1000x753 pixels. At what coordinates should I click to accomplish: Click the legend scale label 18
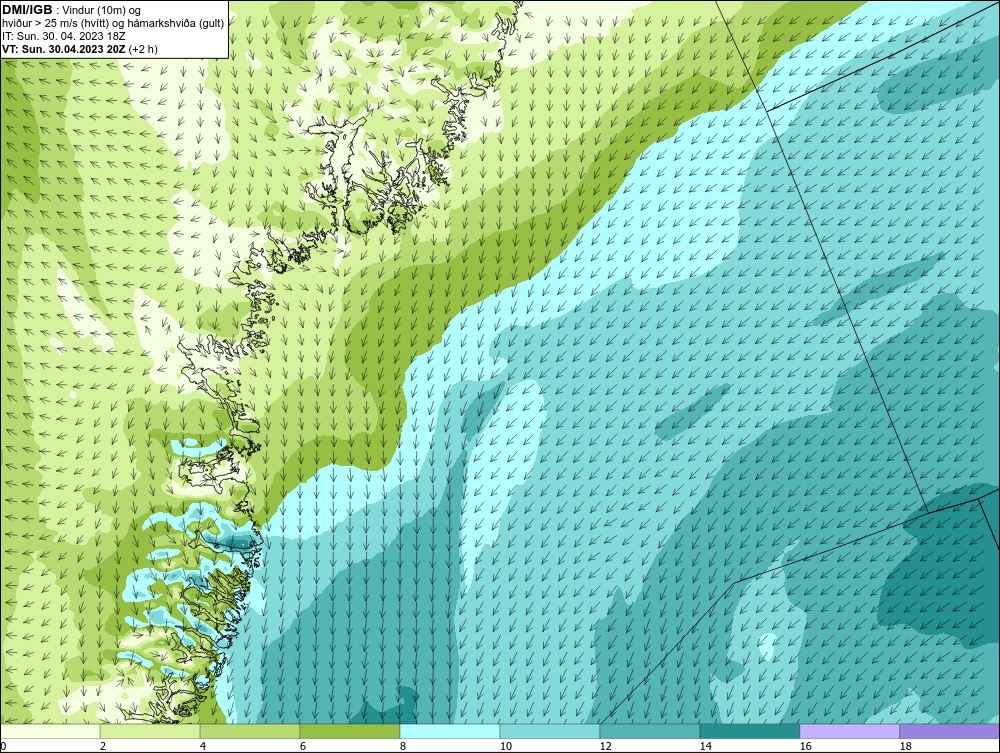click(x=905, y=746)
